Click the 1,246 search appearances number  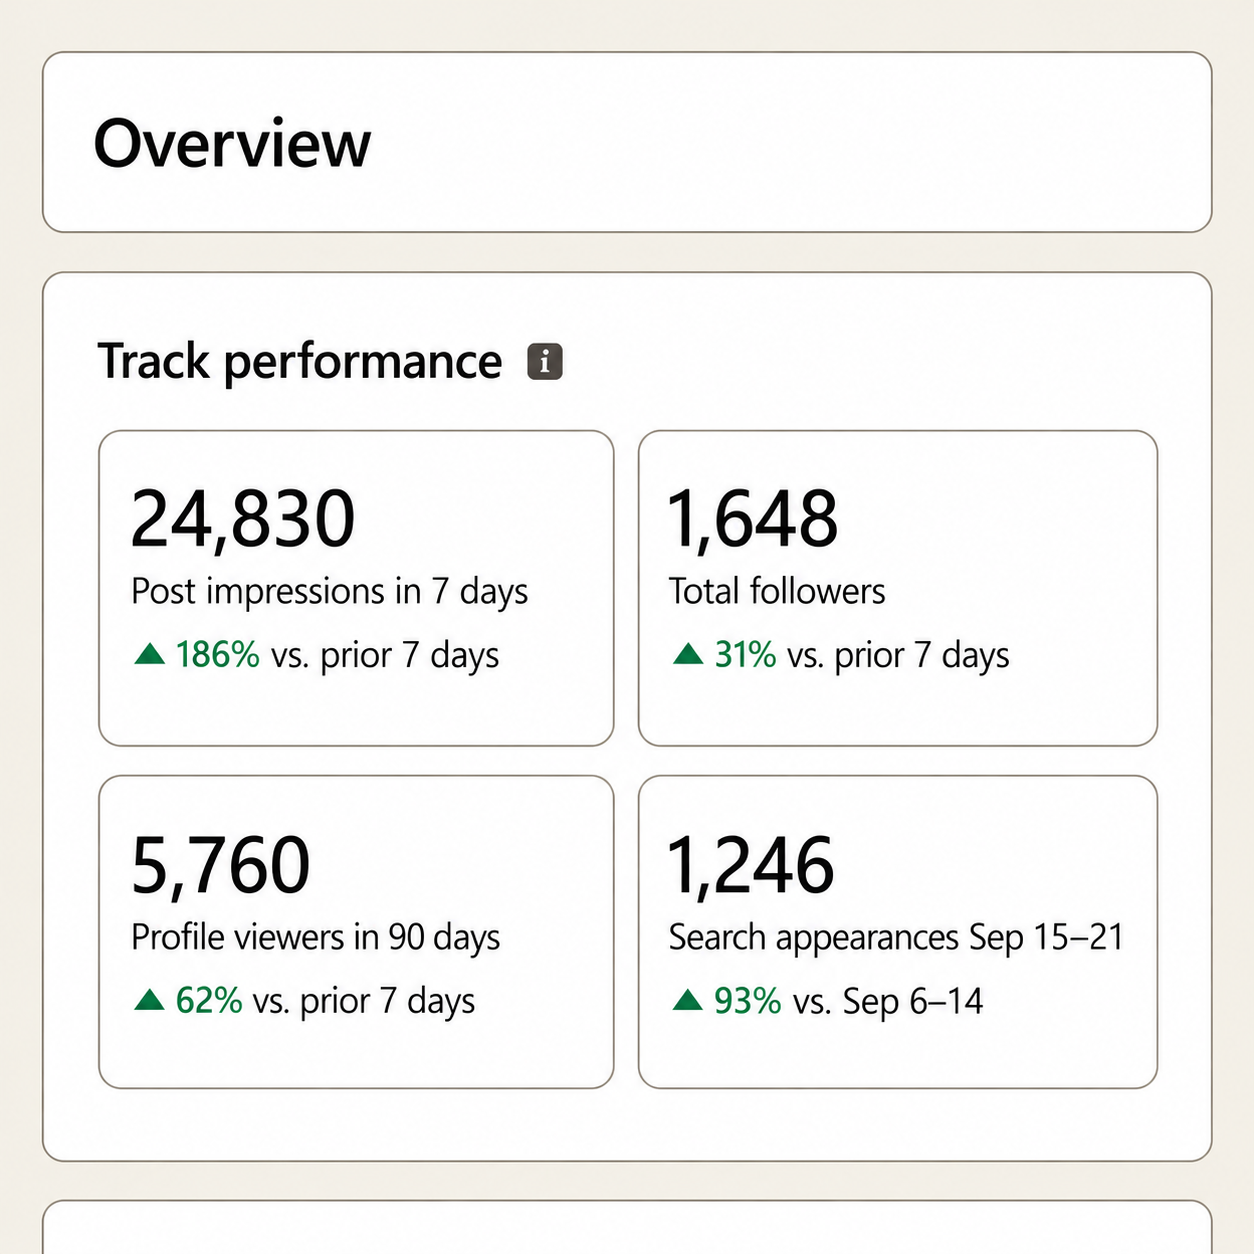tap(750, 865)
